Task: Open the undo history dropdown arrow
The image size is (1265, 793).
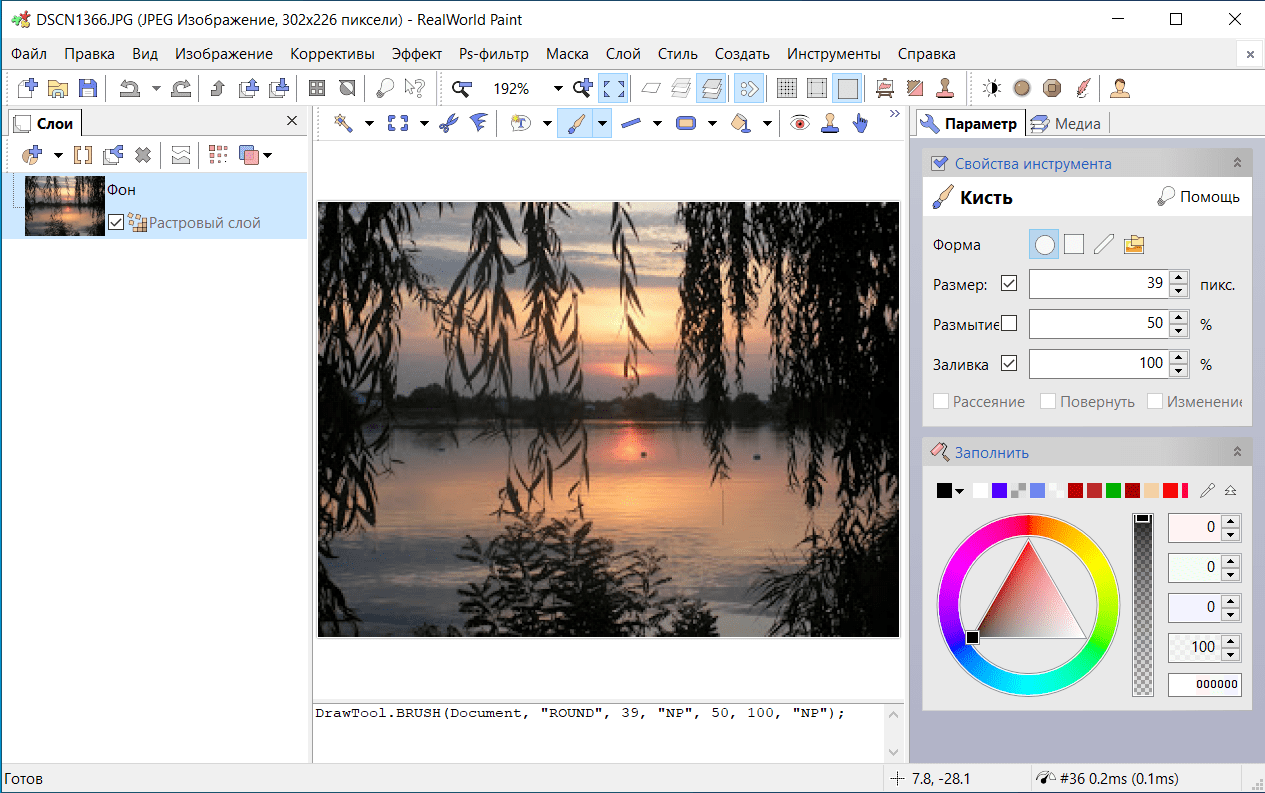Action: pyautogui.click(x=156, y=88)
